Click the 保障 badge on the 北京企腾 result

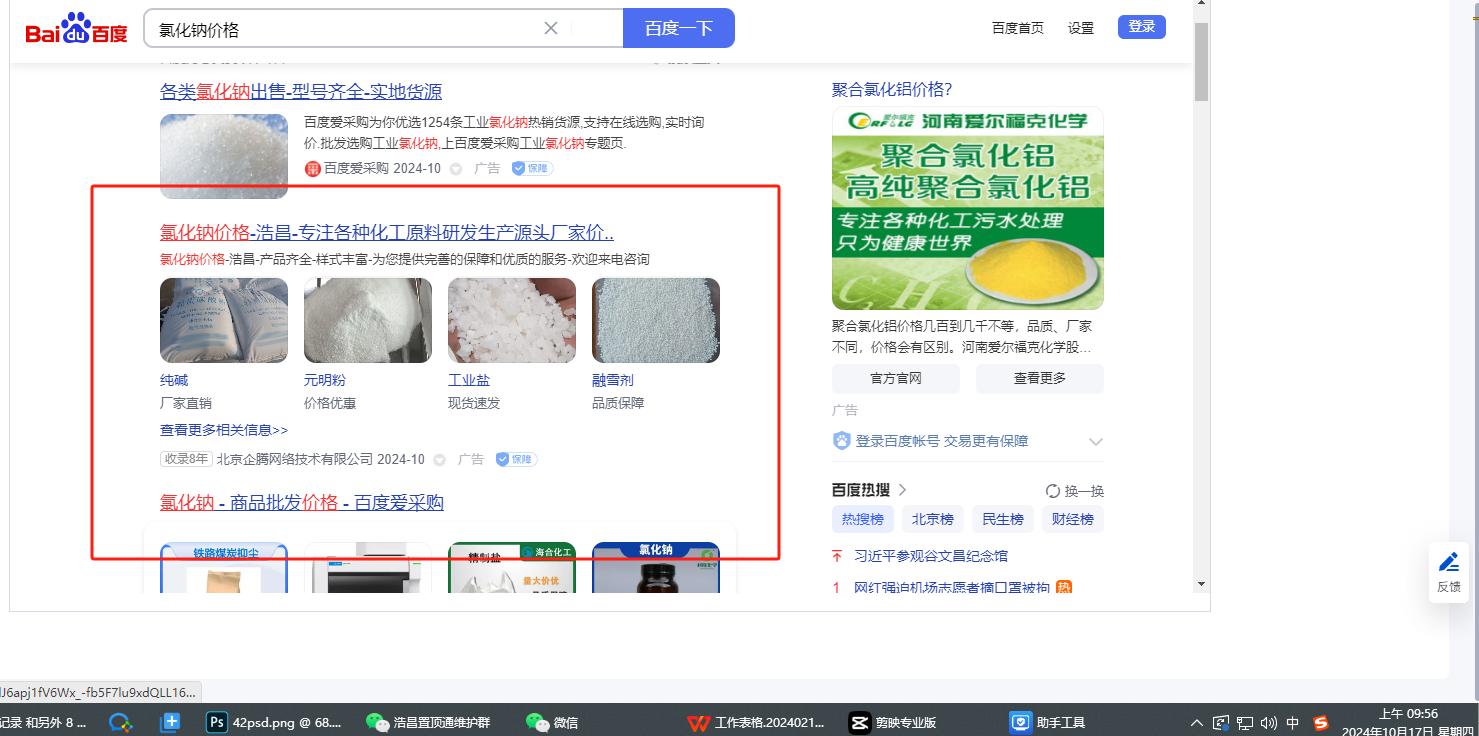[x=517, y=459]
